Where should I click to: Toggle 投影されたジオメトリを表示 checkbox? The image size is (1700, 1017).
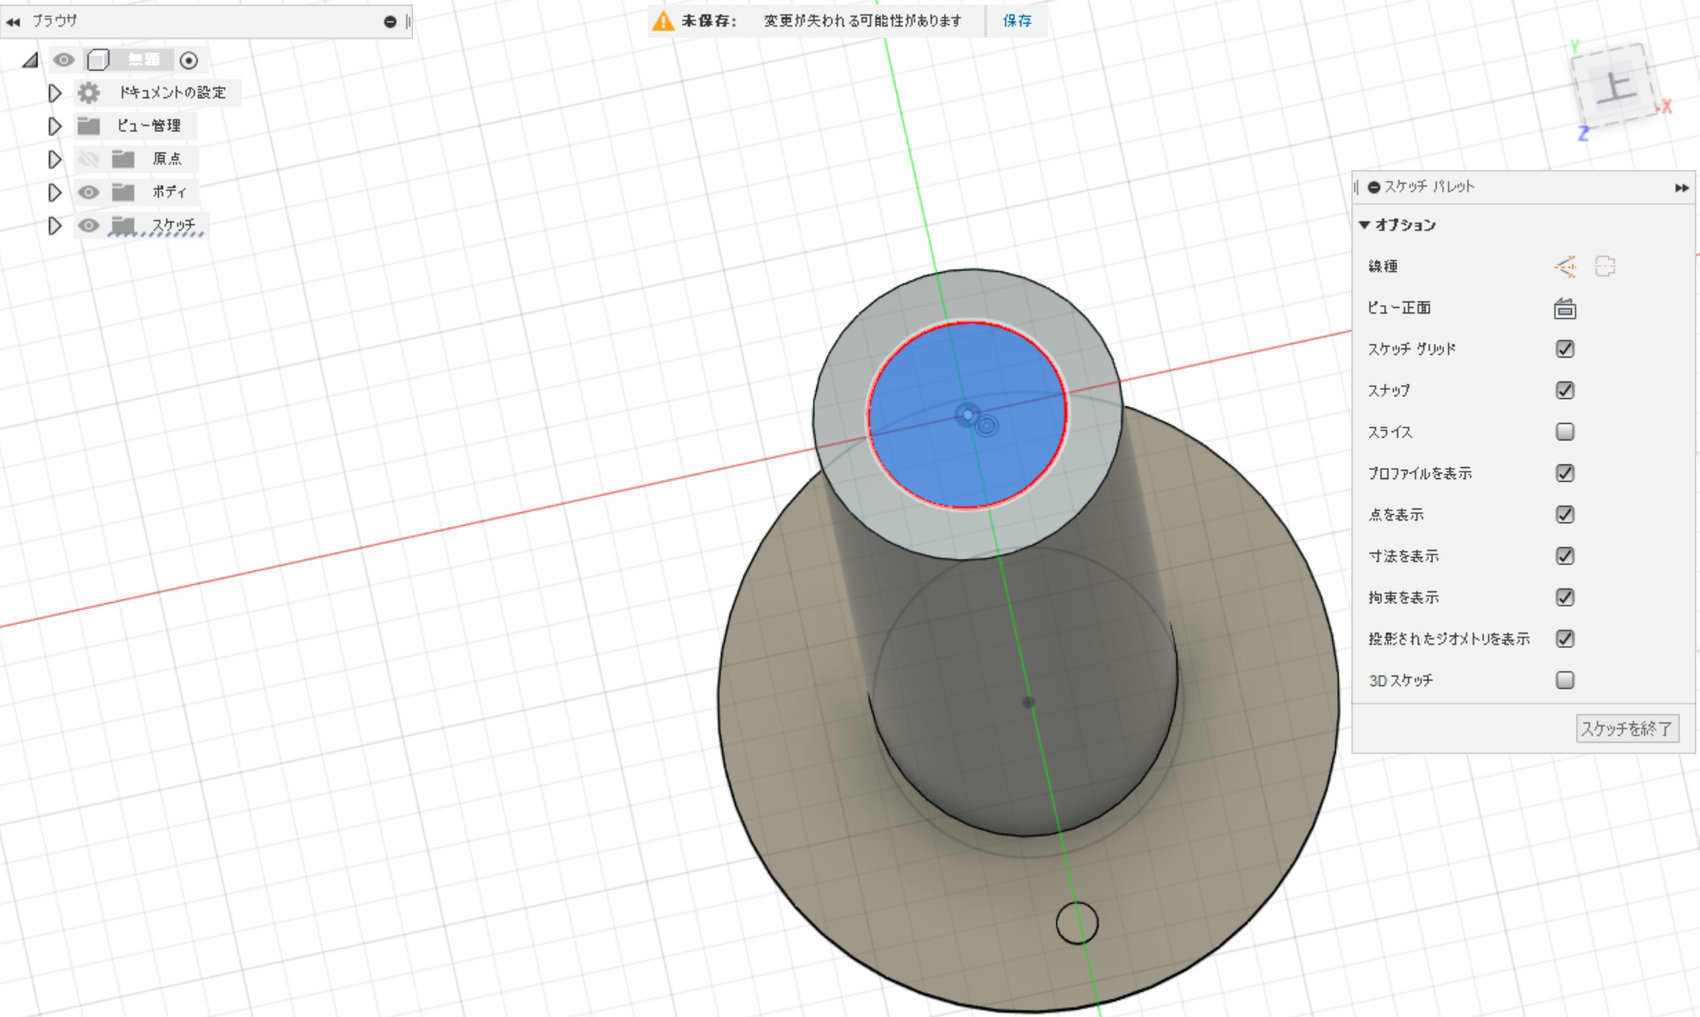pos(1565,638)
